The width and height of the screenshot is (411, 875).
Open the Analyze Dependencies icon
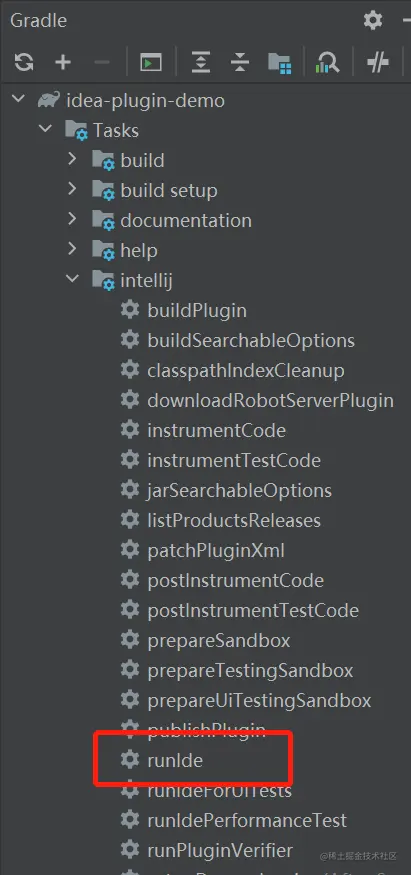(x=327, y=62)
